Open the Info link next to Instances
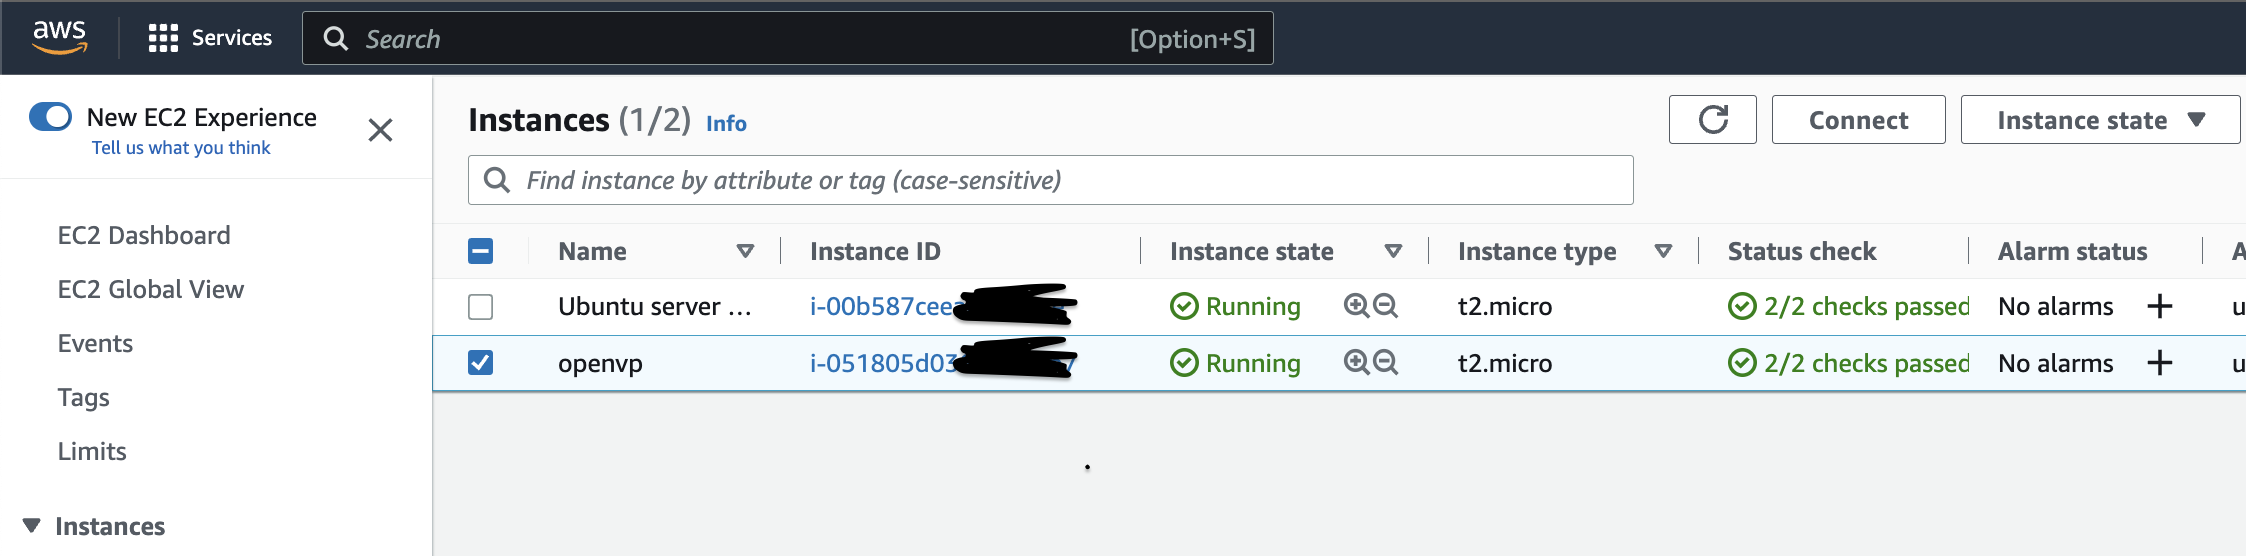This screenshot has height=556, width=2246. coord(726,123)
